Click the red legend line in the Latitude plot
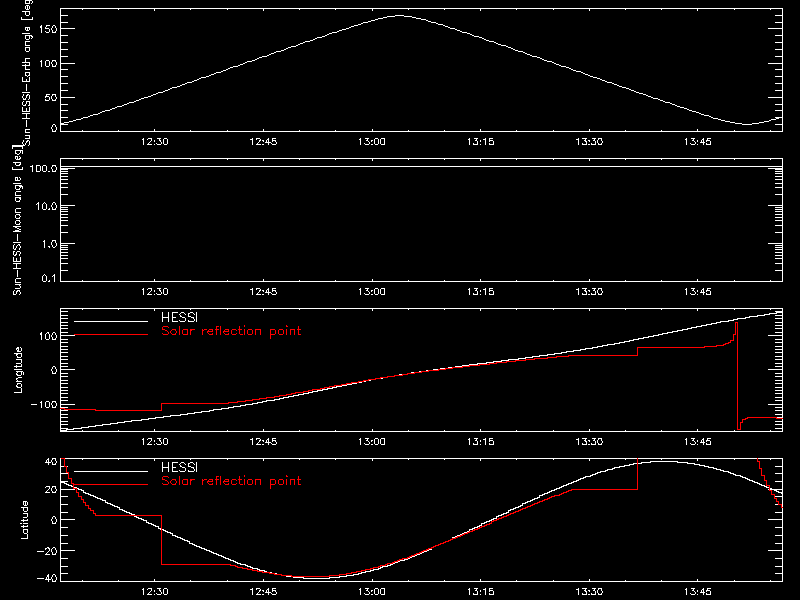The width and height of the screenshot is (800, 600). pos(111,485)
